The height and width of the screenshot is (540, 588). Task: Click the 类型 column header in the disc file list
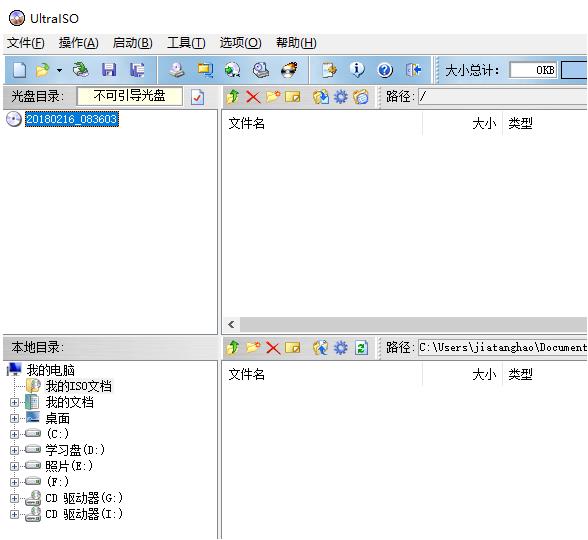545,123
